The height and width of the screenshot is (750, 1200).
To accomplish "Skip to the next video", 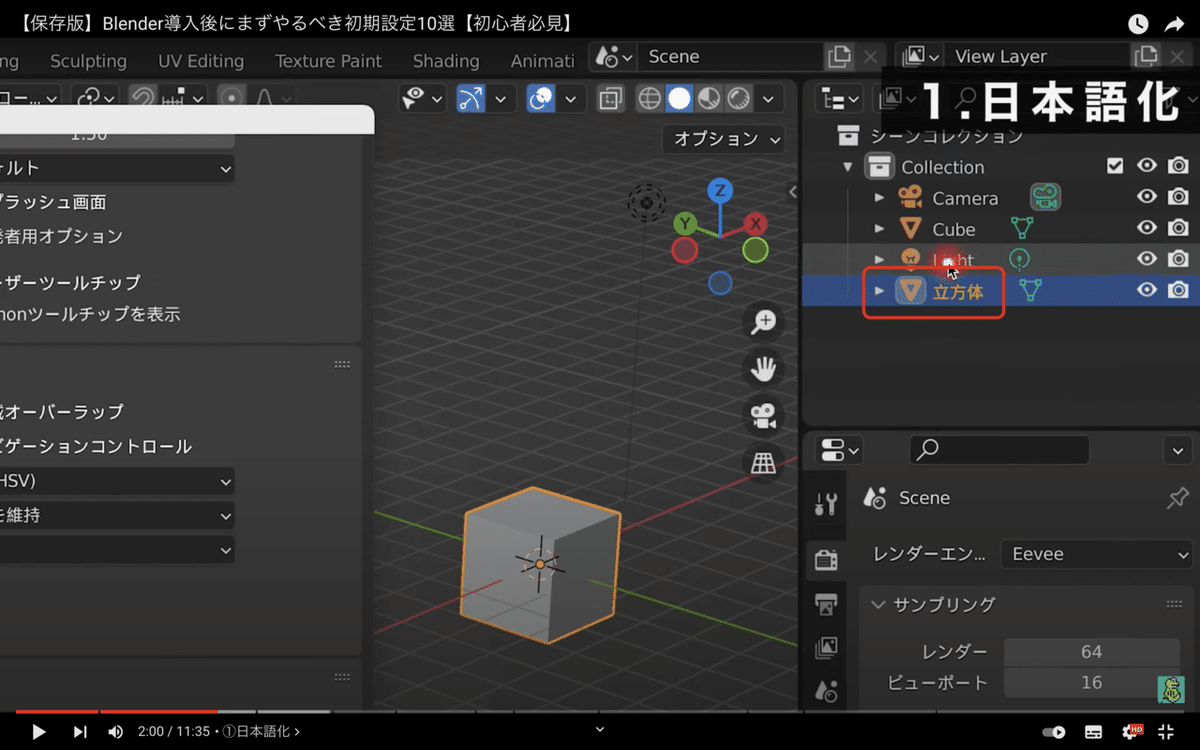I will click(80, 732).
